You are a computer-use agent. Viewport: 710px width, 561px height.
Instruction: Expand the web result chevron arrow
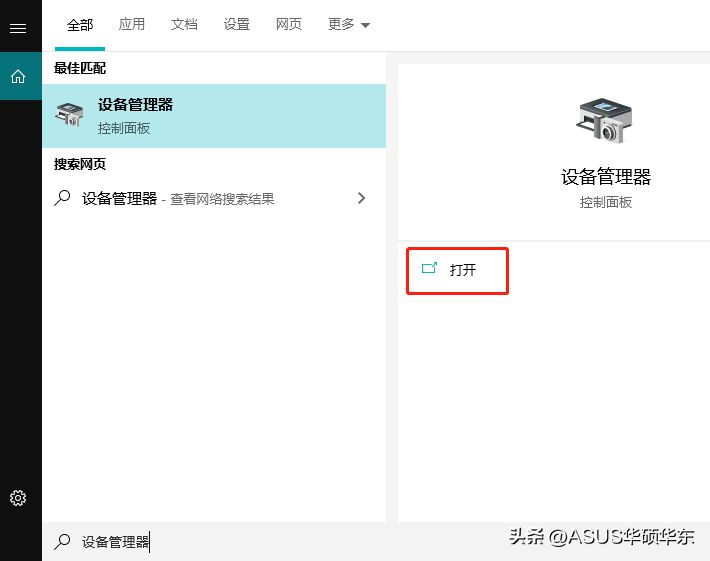pos(362,198)
